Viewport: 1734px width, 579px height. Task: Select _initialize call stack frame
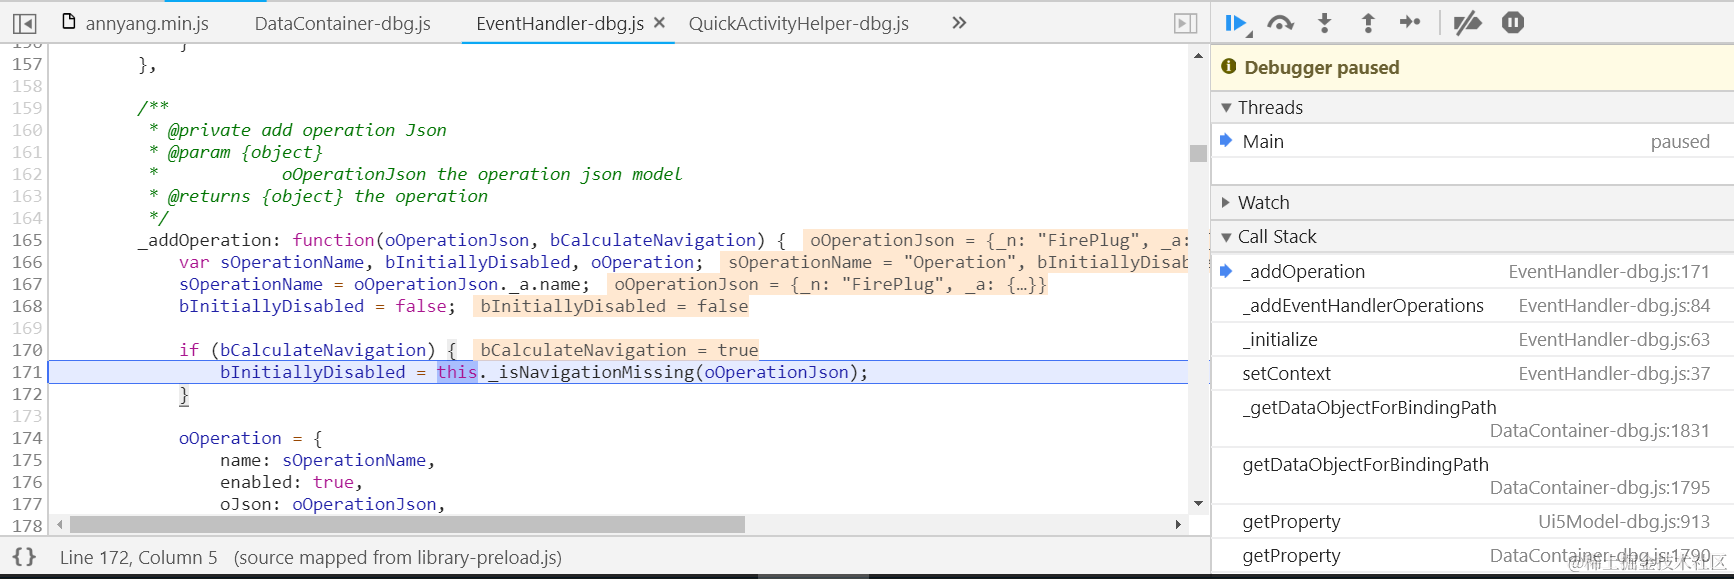[x=1472, y=339]
